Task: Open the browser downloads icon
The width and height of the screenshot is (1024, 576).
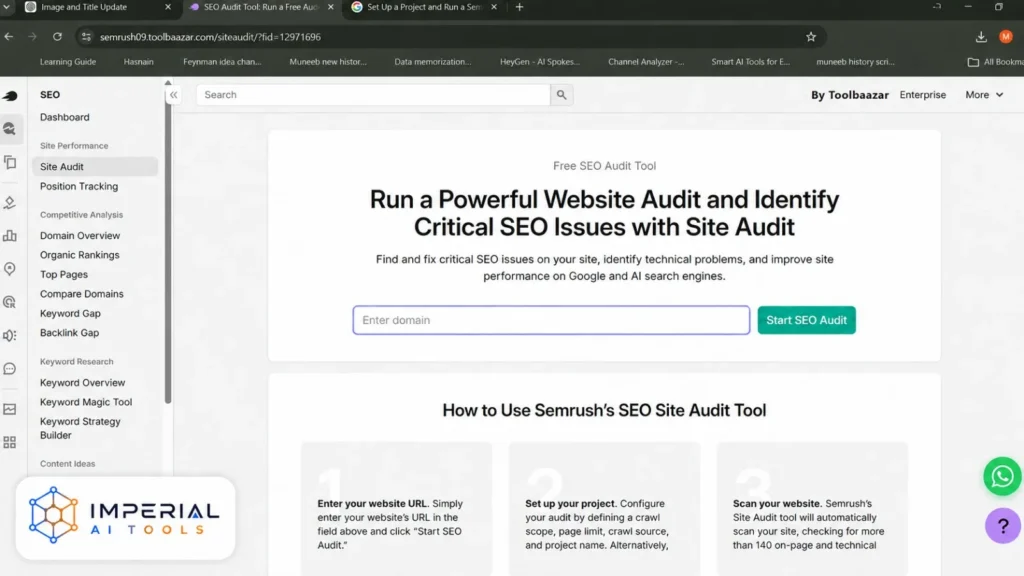Action: pyautogui.click(x=980, y=37)
